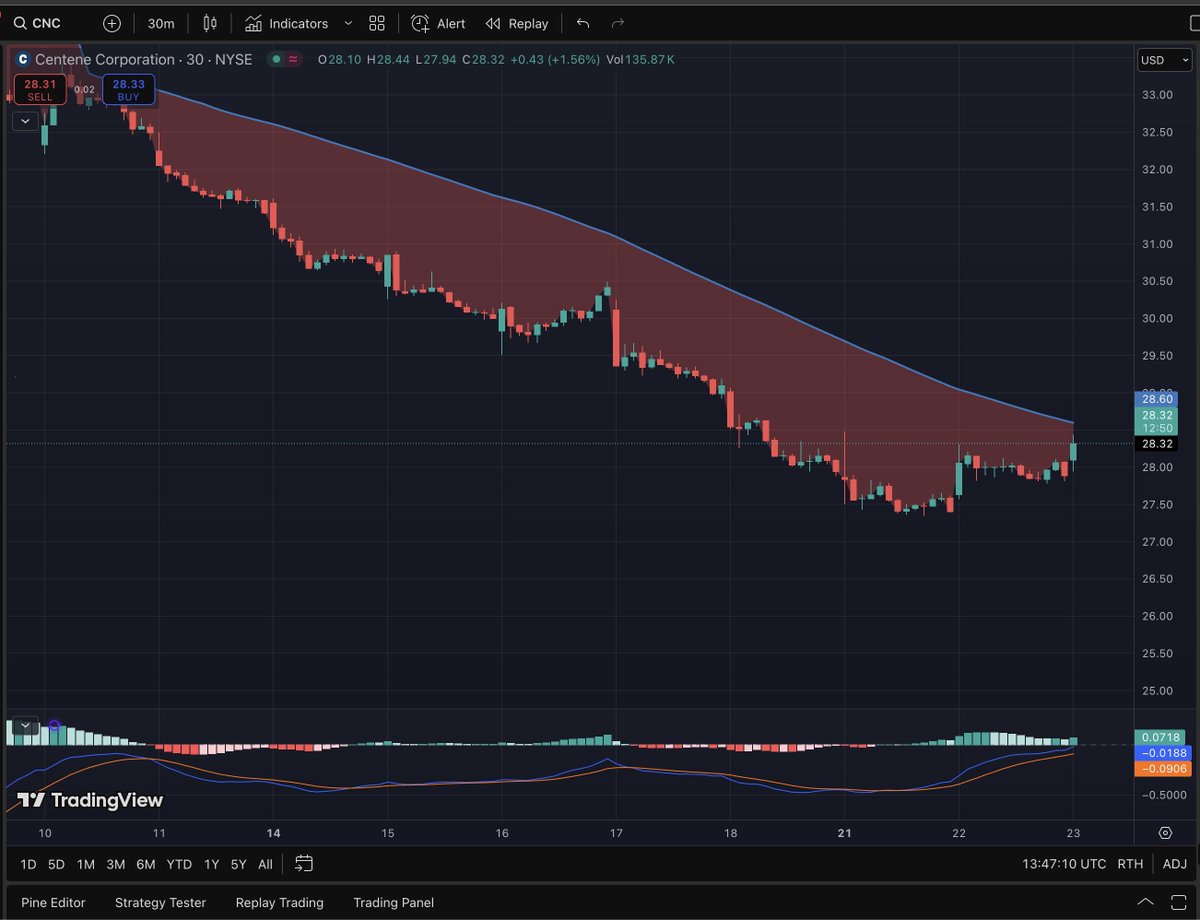Select YTD time range
This screenshot has height=920, width=1200.
pyautogui.click(x=179, y=864)
